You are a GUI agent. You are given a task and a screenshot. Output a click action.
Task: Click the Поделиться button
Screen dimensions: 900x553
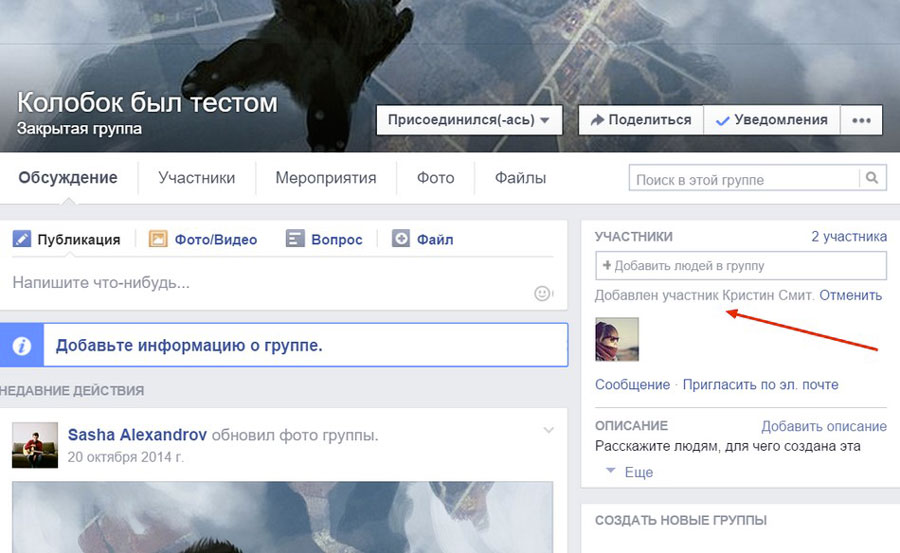coord(641,120)
